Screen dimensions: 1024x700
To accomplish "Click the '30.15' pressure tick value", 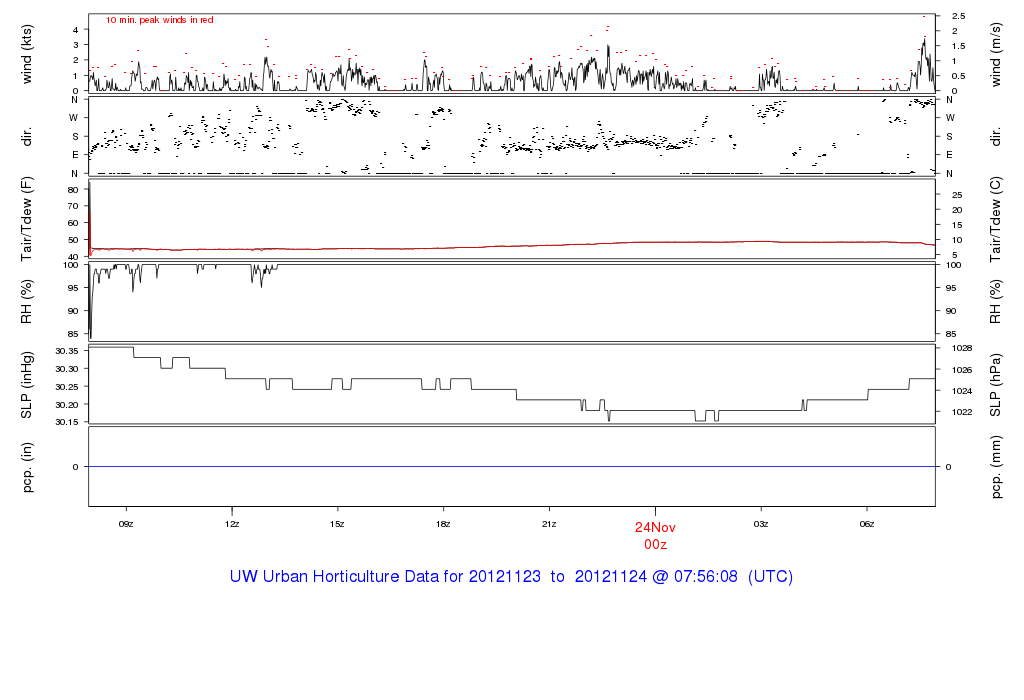I will click(x=67, y=422).
